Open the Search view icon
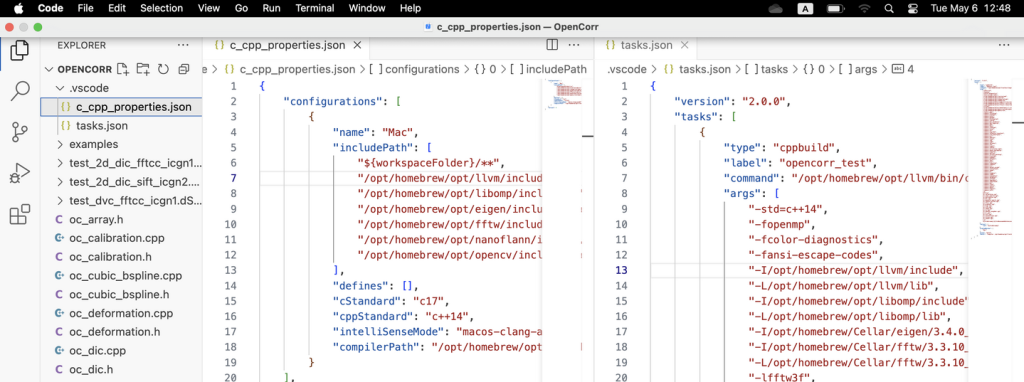Image resolution: width=1024 pixels, height=382 pixels. [x=20, y=91]
